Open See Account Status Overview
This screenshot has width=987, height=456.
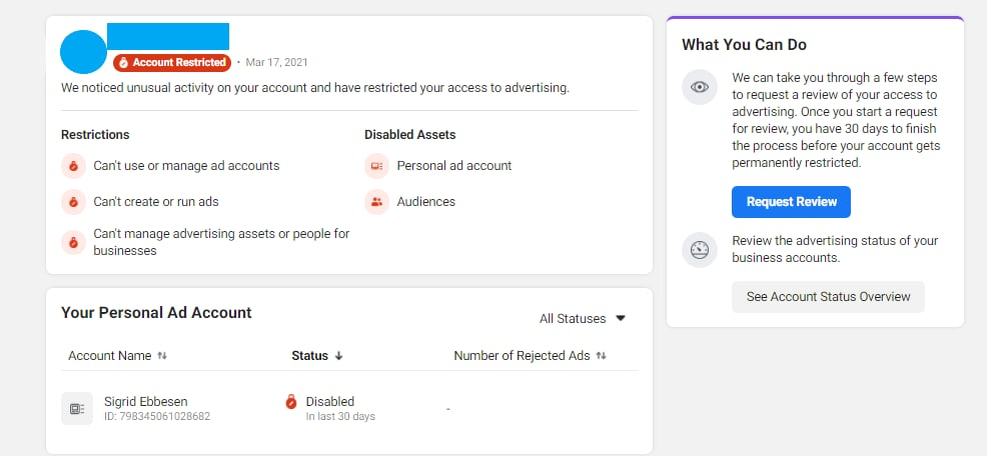828,297
